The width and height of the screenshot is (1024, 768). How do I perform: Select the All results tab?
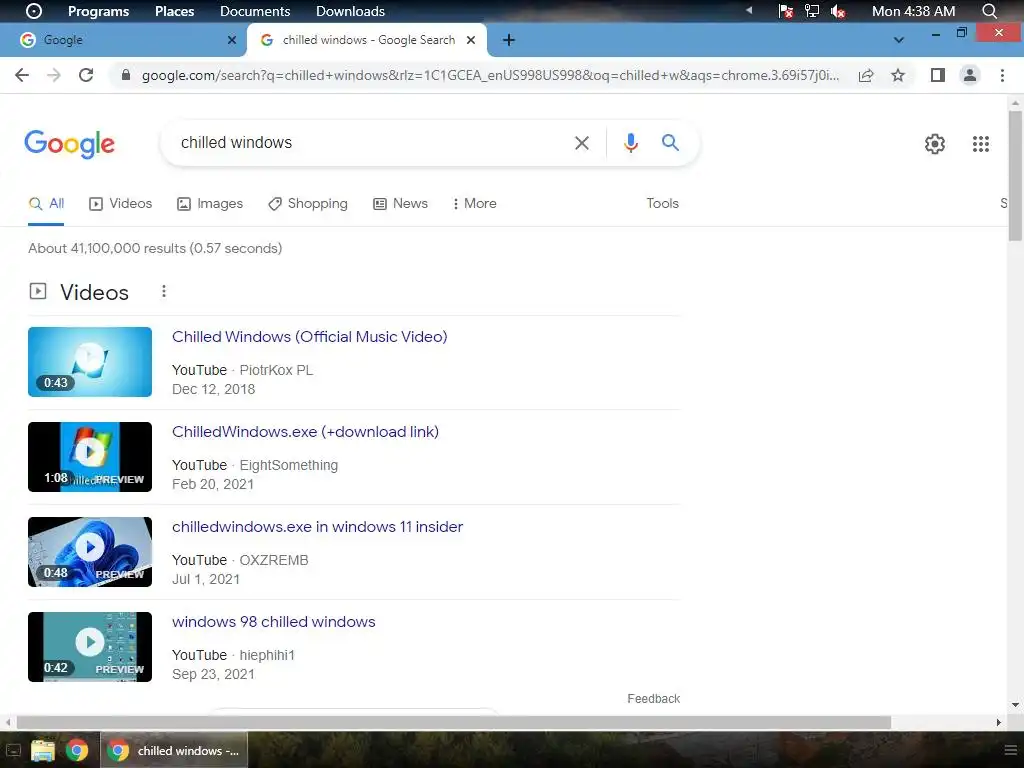click(x=46, y=204)
